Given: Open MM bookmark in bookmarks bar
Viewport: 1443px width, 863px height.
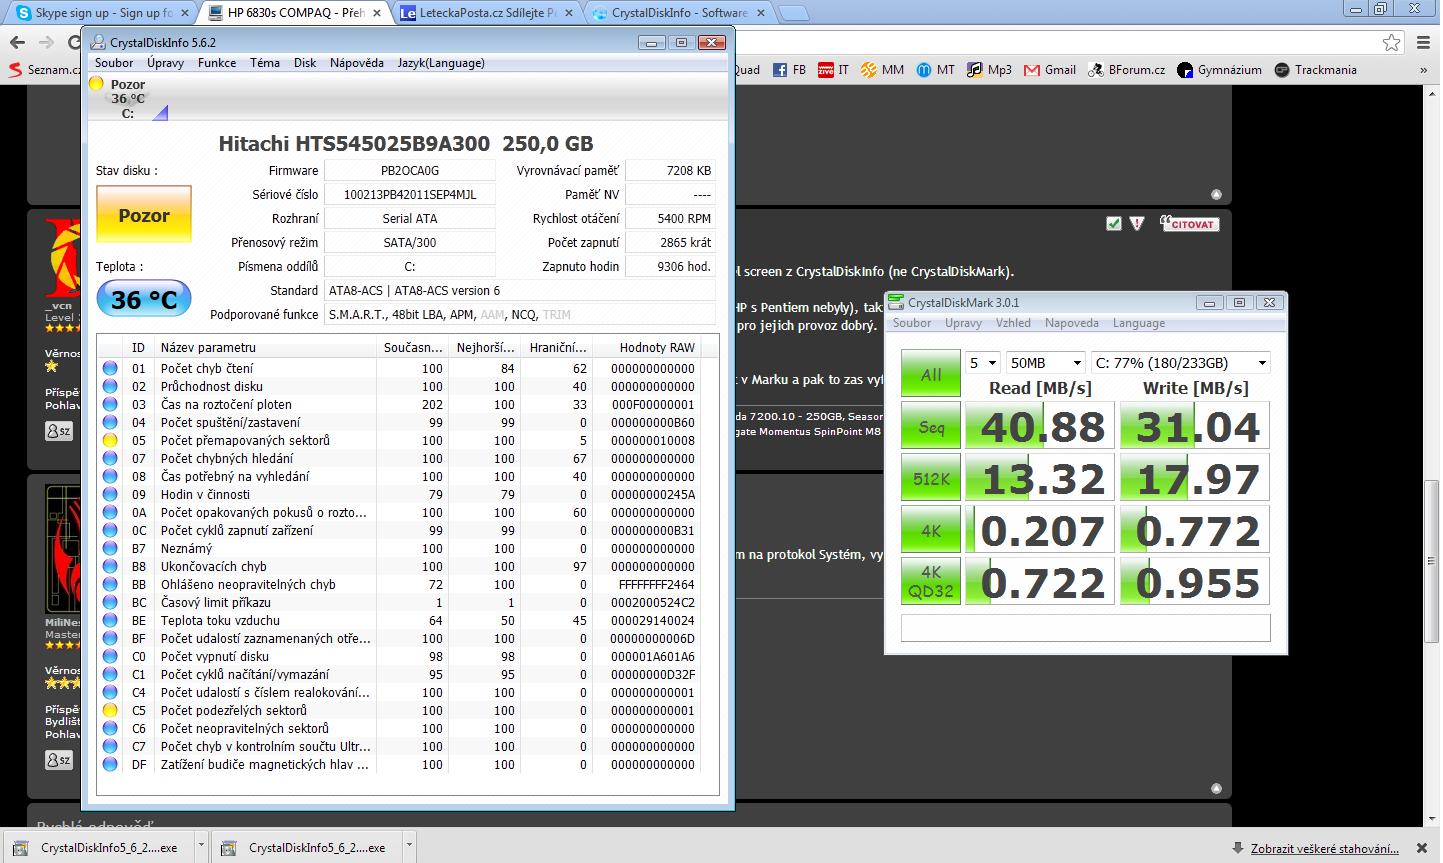Looking at the screenshot, I should [882, 70].
